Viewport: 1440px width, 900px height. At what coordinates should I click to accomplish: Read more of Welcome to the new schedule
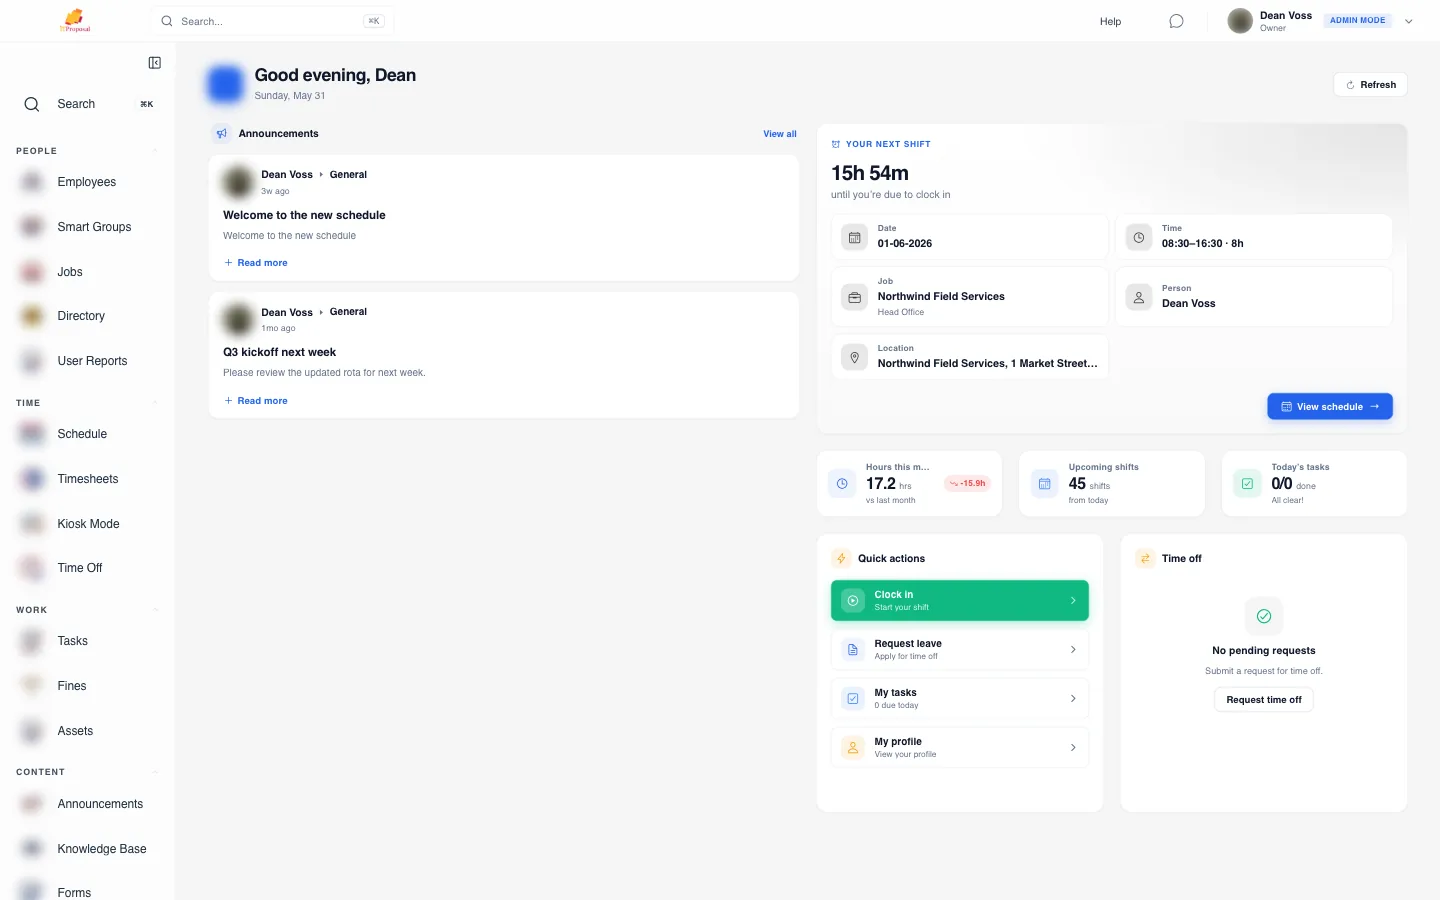pos(256,263)
